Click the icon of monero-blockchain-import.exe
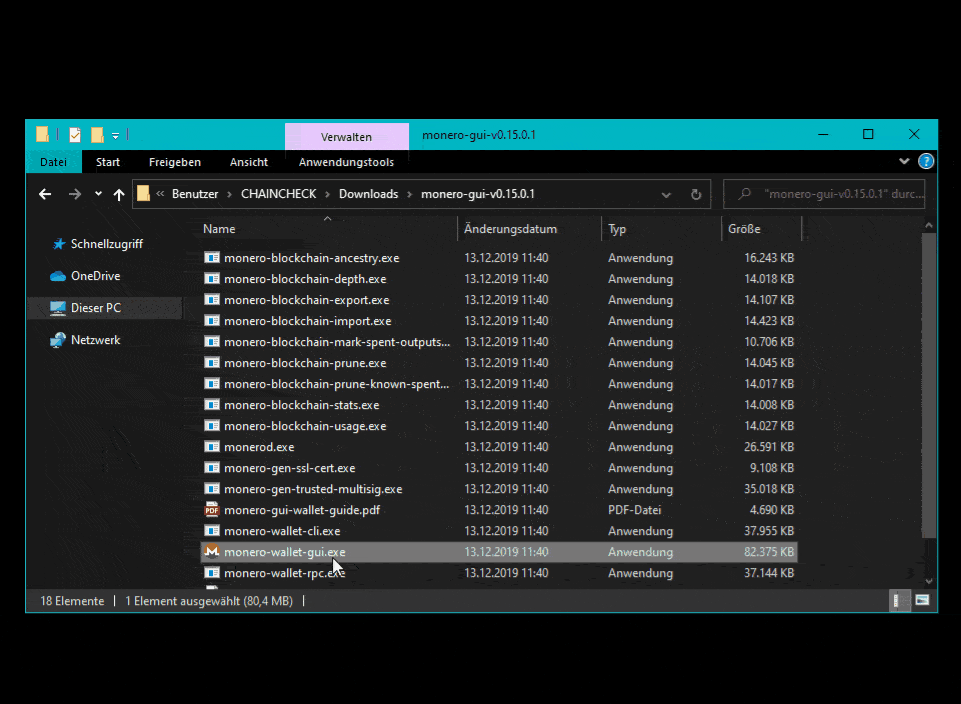 [212, 320]
